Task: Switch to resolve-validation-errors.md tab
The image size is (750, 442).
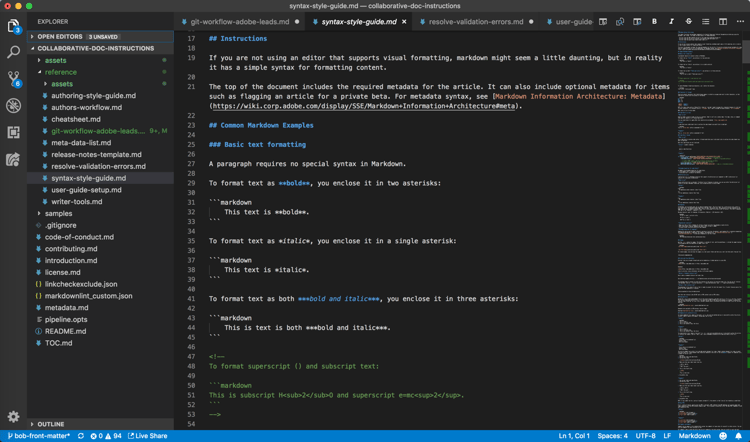Action: [475, 21]
